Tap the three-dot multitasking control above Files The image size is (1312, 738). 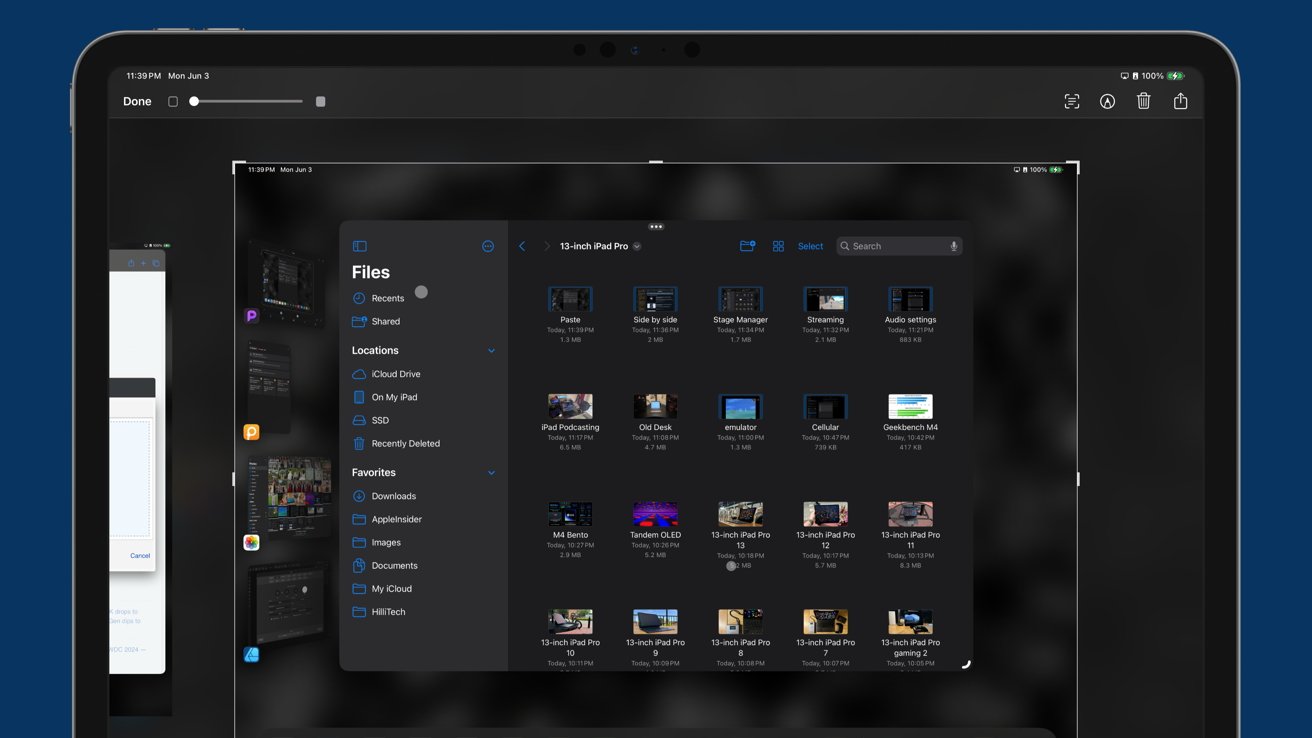click(x=656, y=227)
